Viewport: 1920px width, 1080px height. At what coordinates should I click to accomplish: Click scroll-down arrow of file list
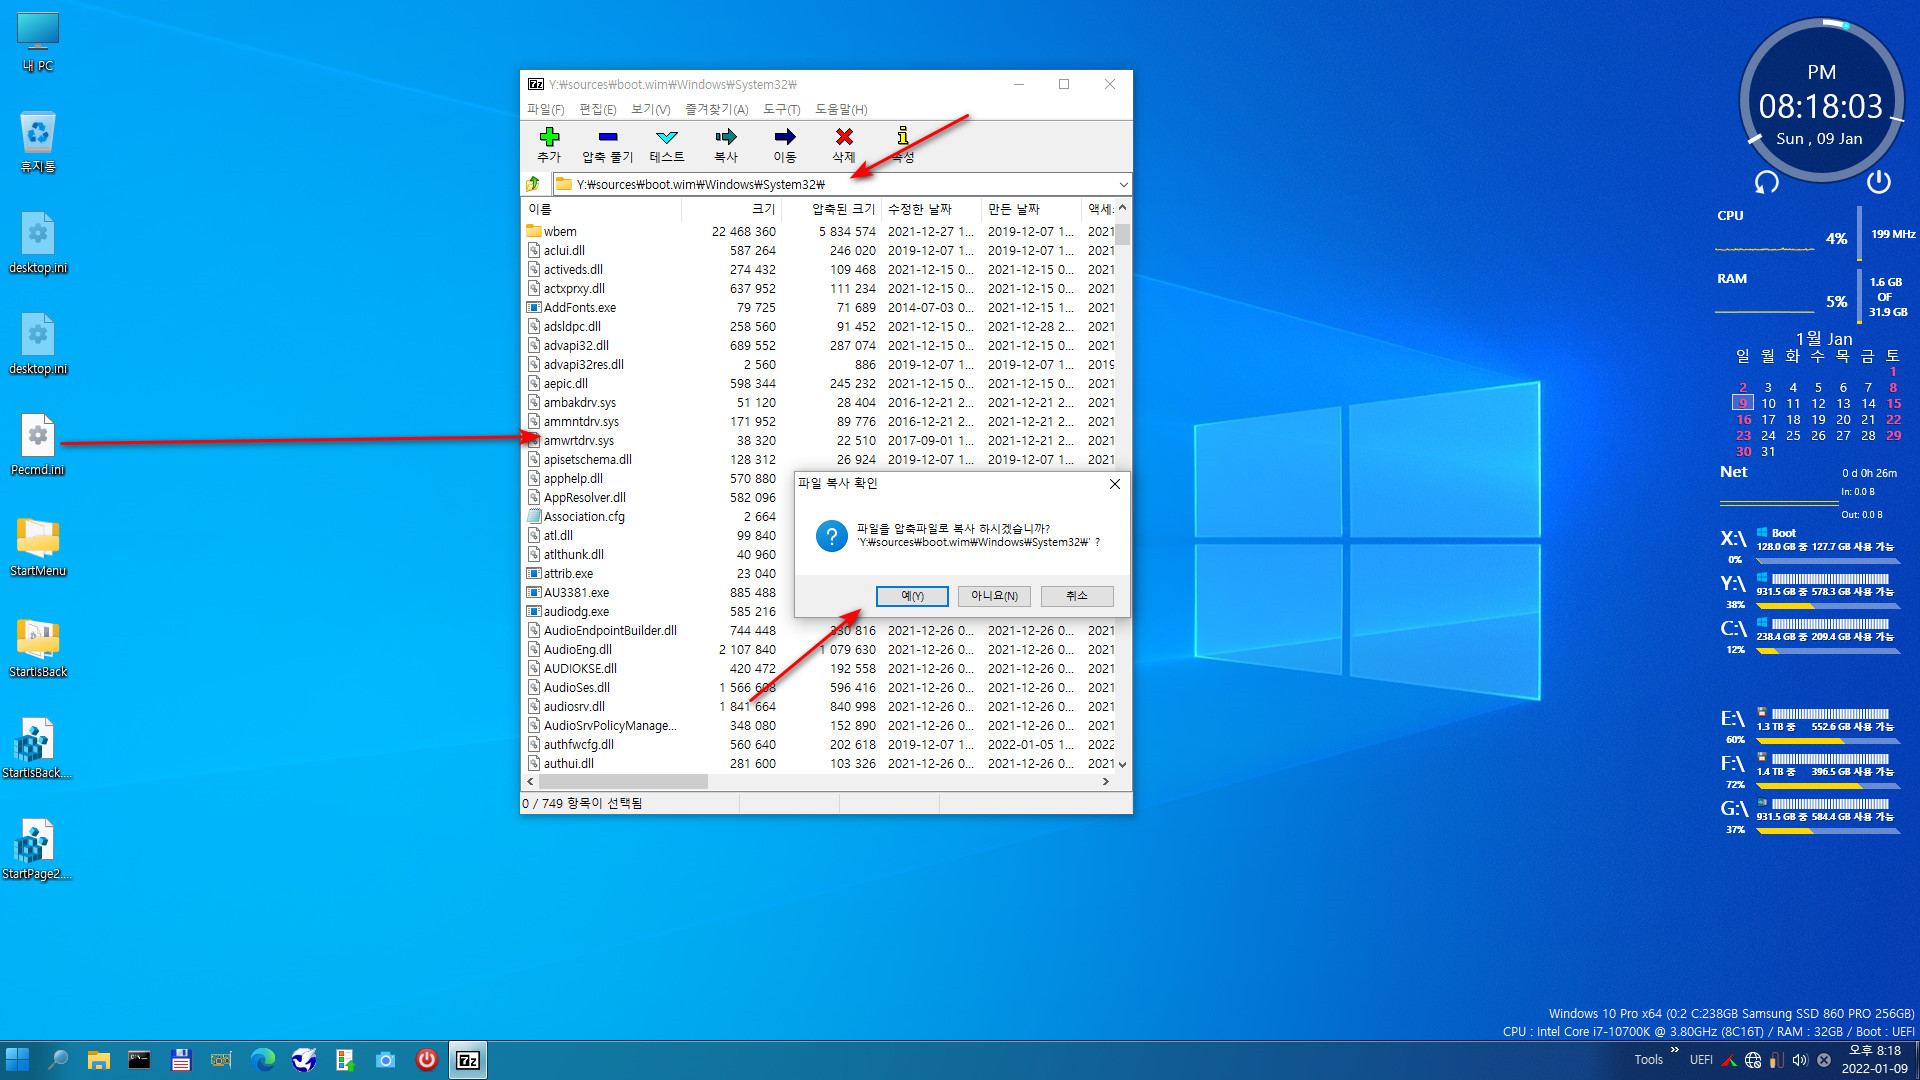click(x=1123, y=765)
